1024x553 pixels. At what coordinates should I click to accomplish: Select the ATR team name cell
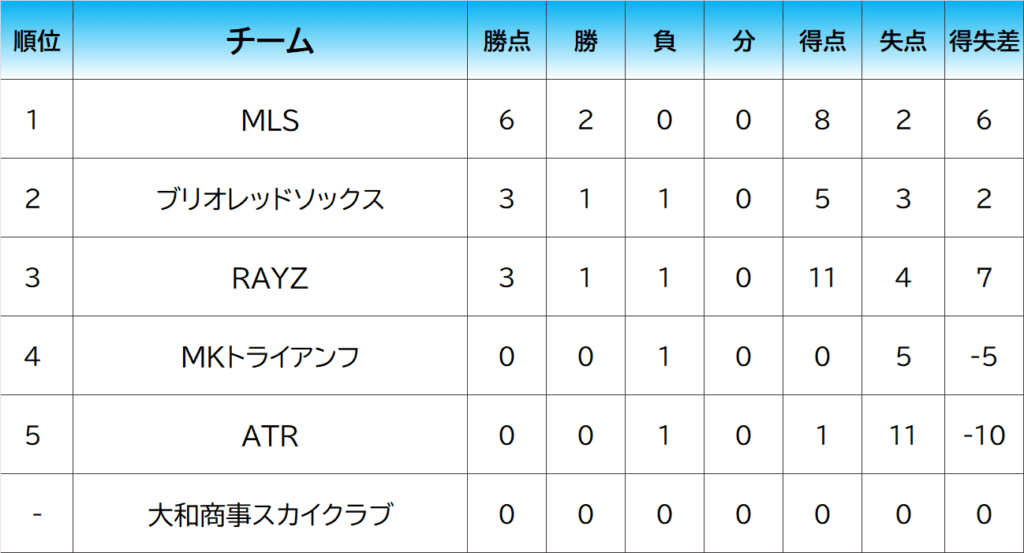click(x=270, y=436)
